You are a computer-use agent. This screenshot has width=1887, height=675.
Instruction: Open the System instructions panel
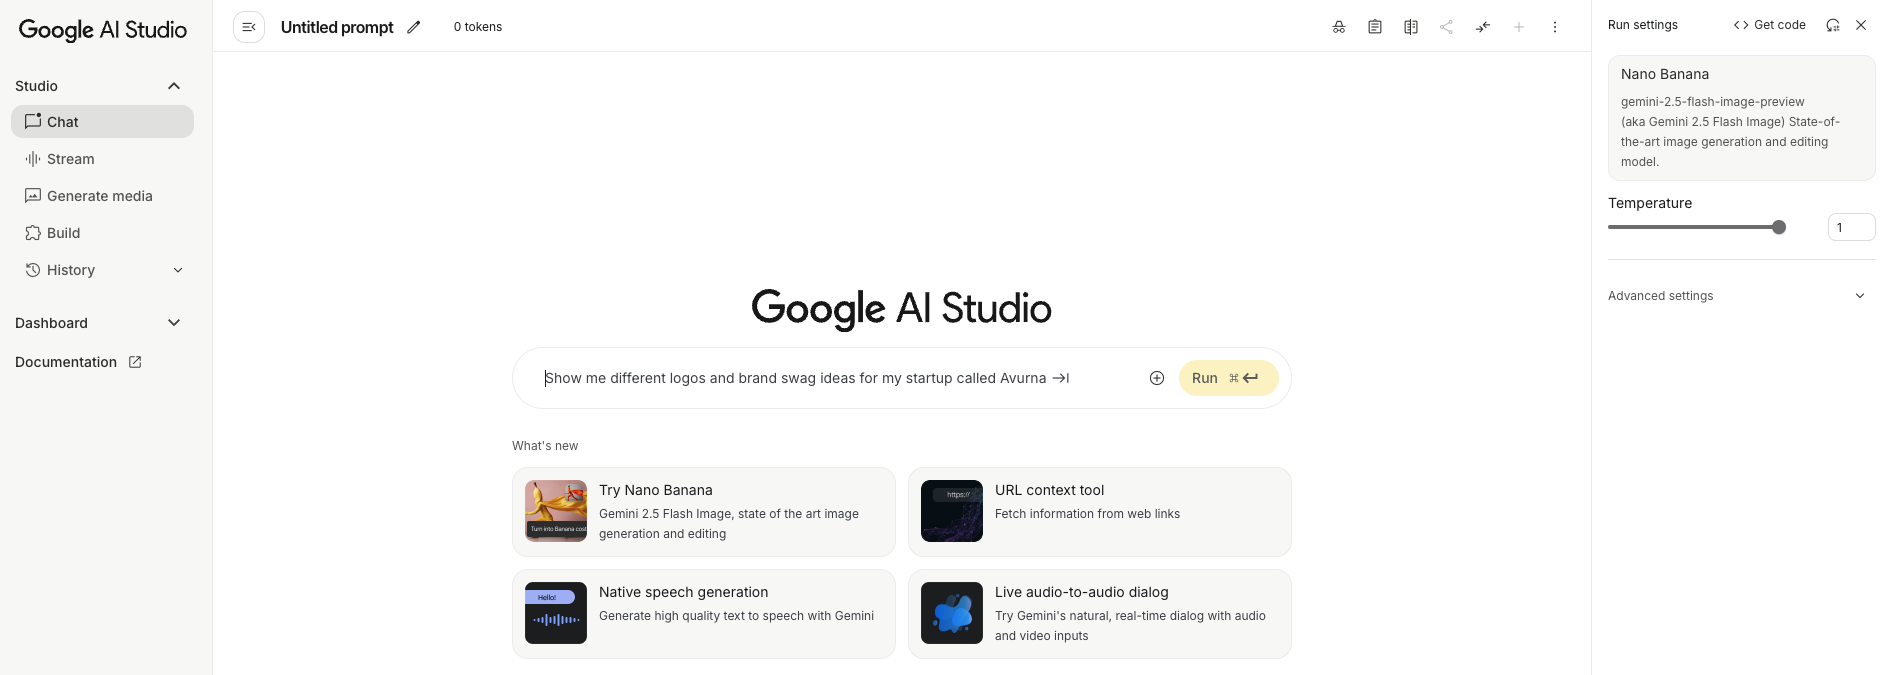1375,27
